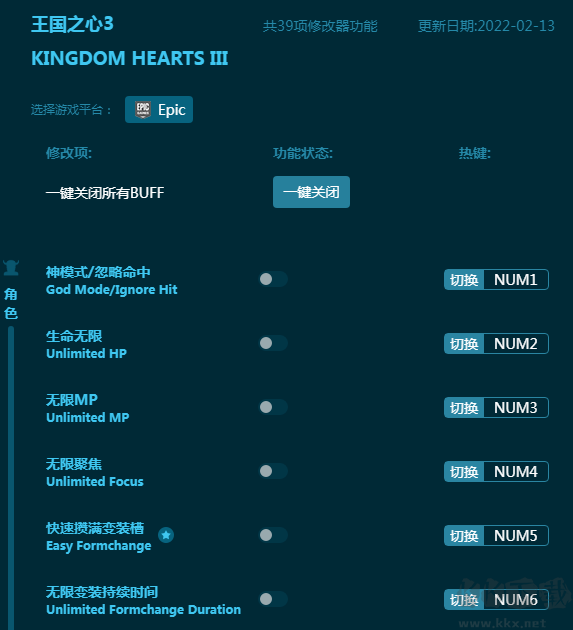This screenshot has height=630, width=573.
Task: Select the character category helmet icon
Action: [x=11, y=268]
